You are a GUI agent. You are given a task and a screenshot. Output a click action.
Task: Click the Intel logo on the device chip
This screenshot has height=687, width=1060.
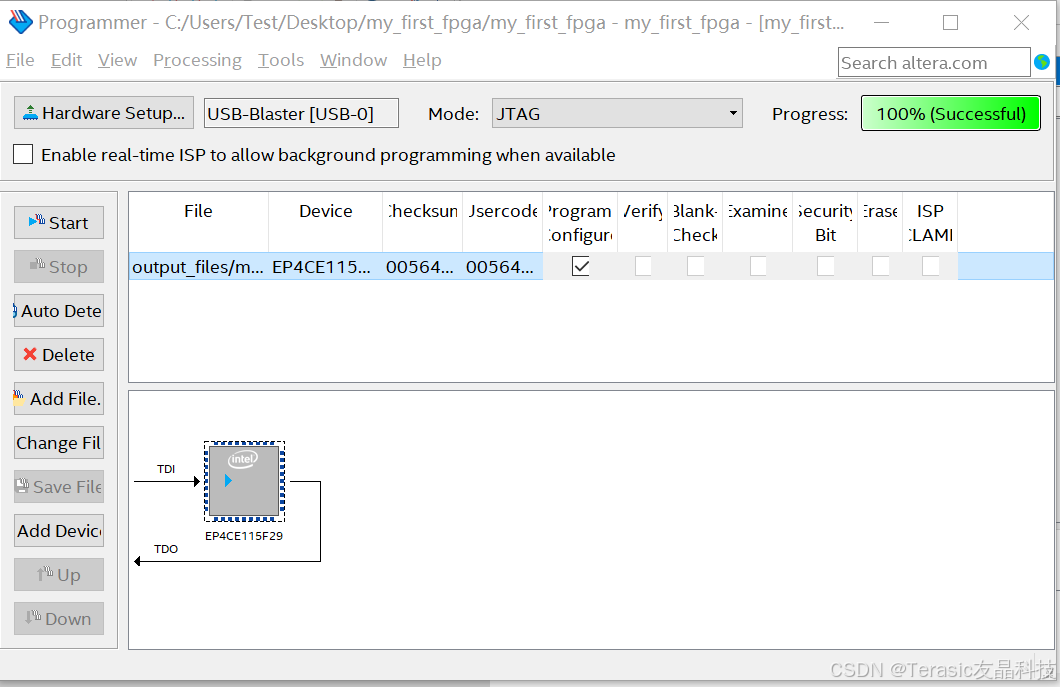[x=243, y=459]
